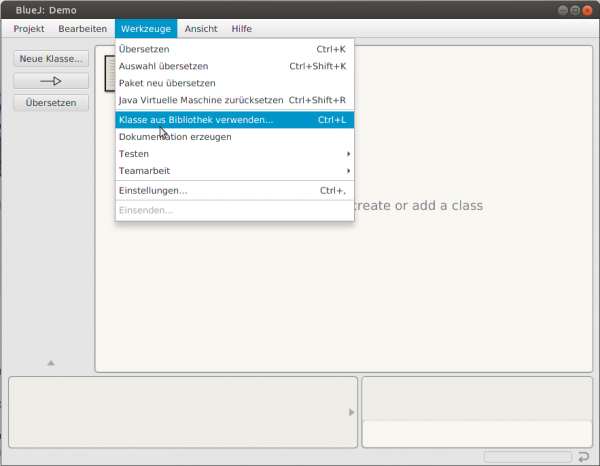Open the Bearbeiten menu
The image size is (600, 466).
tap(82, 29)
